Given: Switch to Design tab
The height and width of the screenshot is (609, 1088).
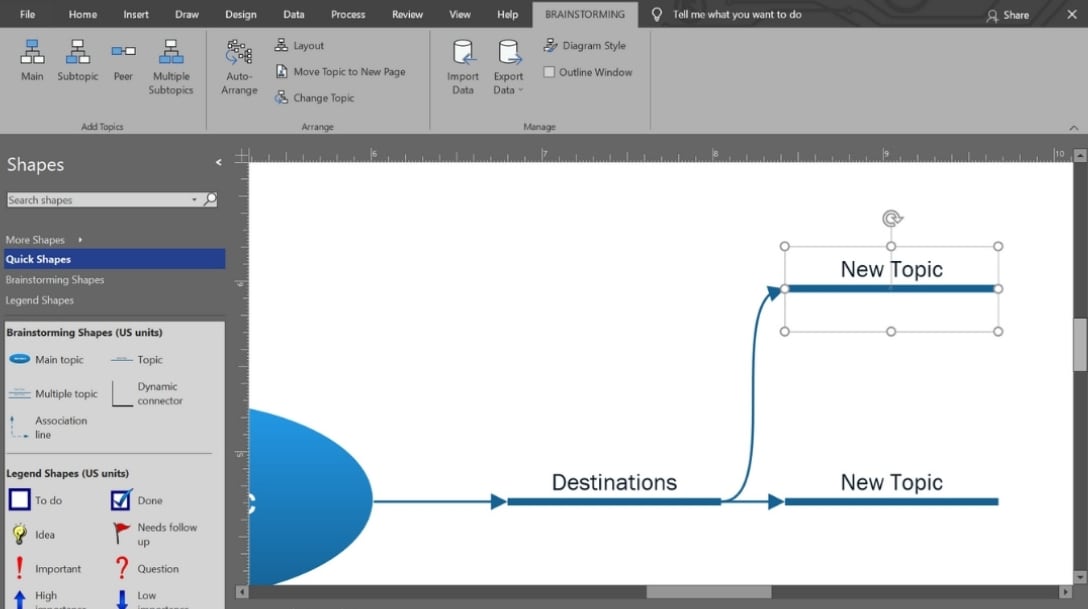Looking at the screenshot, I should coord(241,14).
